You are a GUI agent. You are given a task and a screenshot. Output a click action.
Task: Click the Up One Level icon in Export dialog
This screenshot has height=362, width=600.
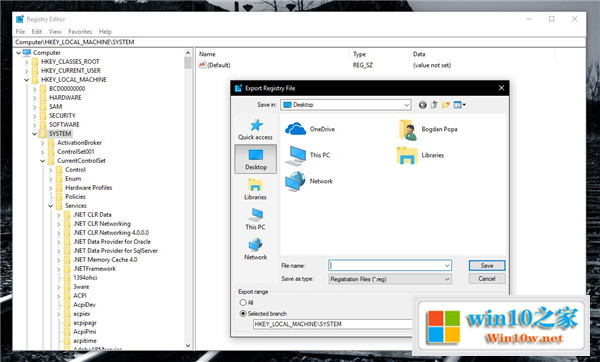434,105
